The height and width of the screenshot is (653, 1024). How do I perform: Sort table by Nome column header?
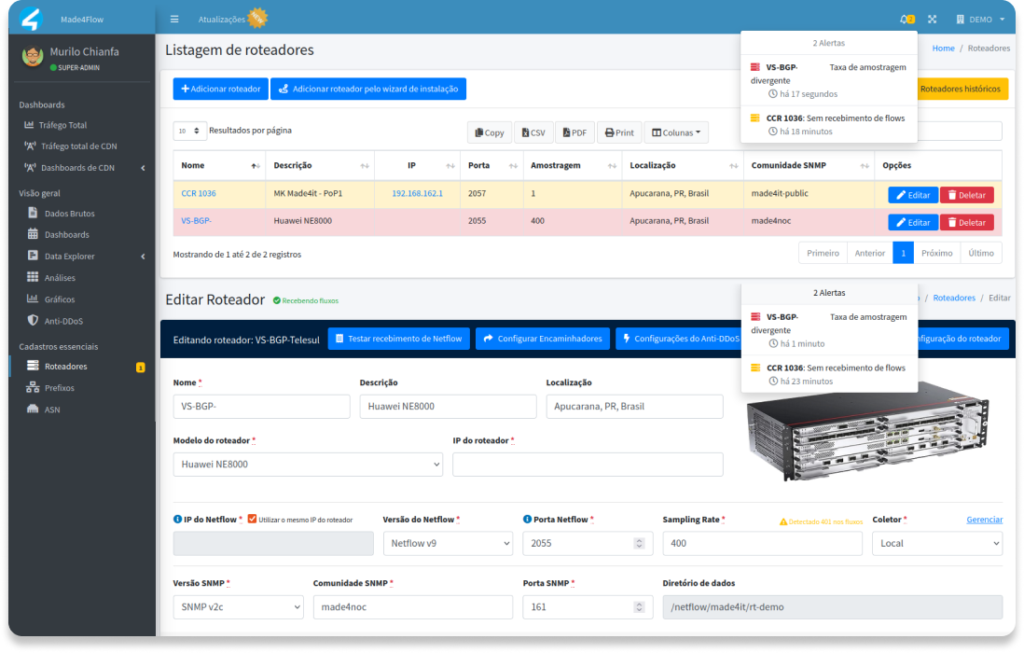(x=217, y=165)
